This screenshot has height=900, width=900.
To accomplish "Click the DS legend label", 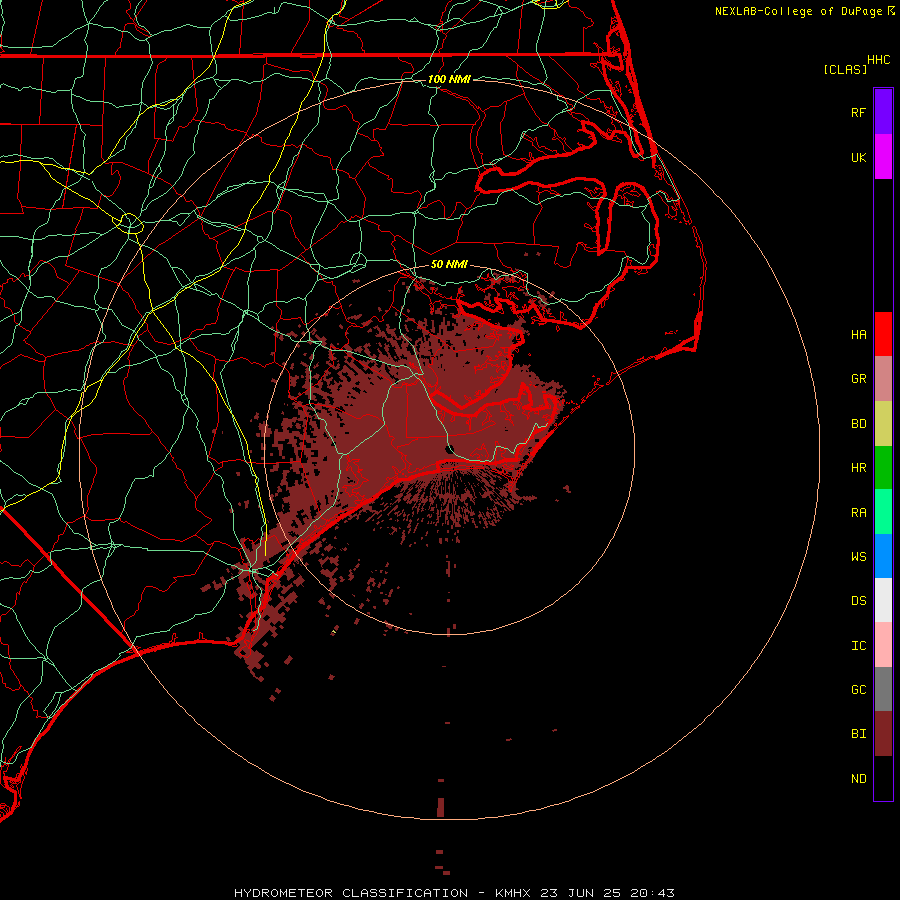I will click(858, 601).
